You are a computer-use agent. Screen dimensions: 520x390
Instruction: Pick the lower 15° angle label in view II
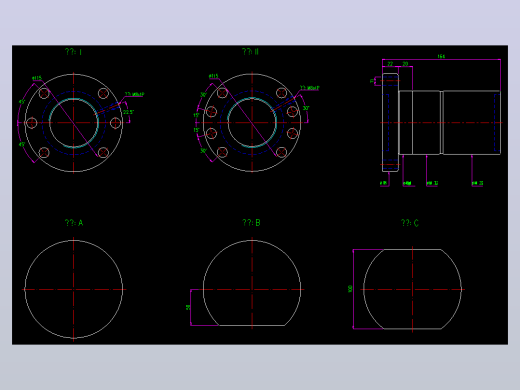(196, 130)
